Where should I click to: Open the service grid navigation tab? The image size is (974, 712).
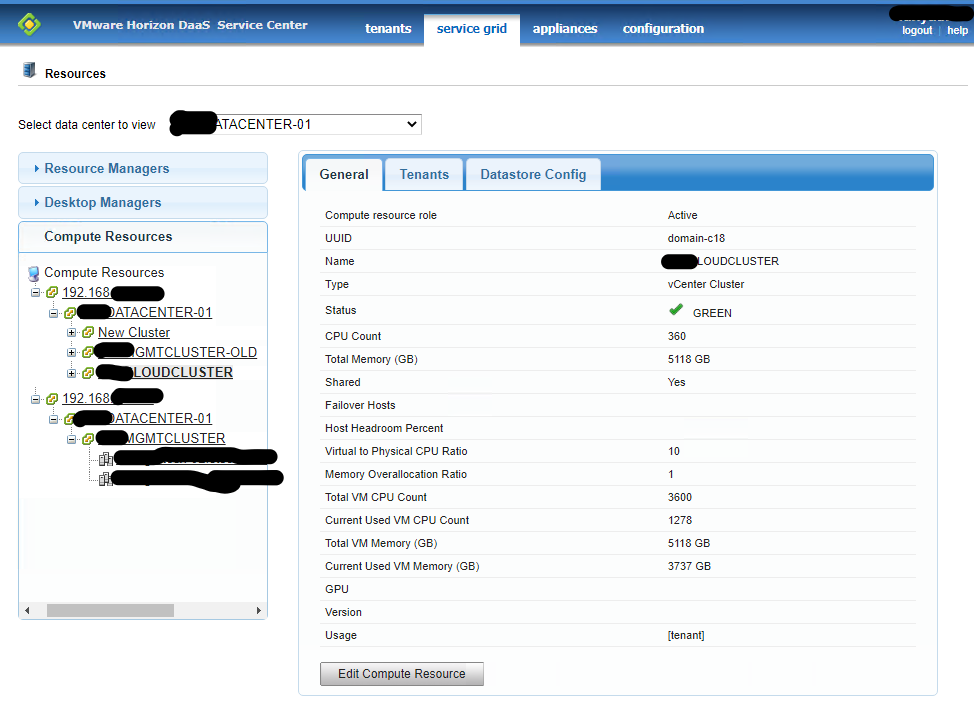click(x=472, y=29)
